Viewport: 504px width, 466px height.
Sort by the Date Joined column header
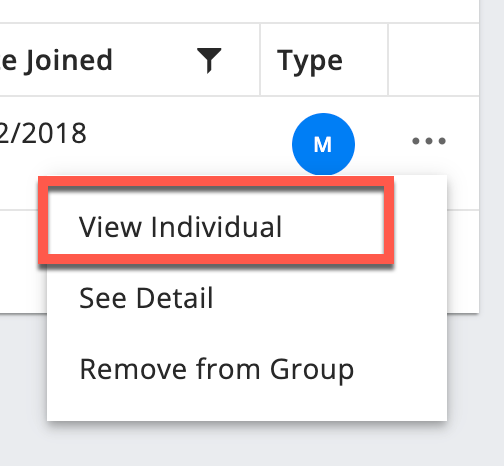click(x=56, y=60)
